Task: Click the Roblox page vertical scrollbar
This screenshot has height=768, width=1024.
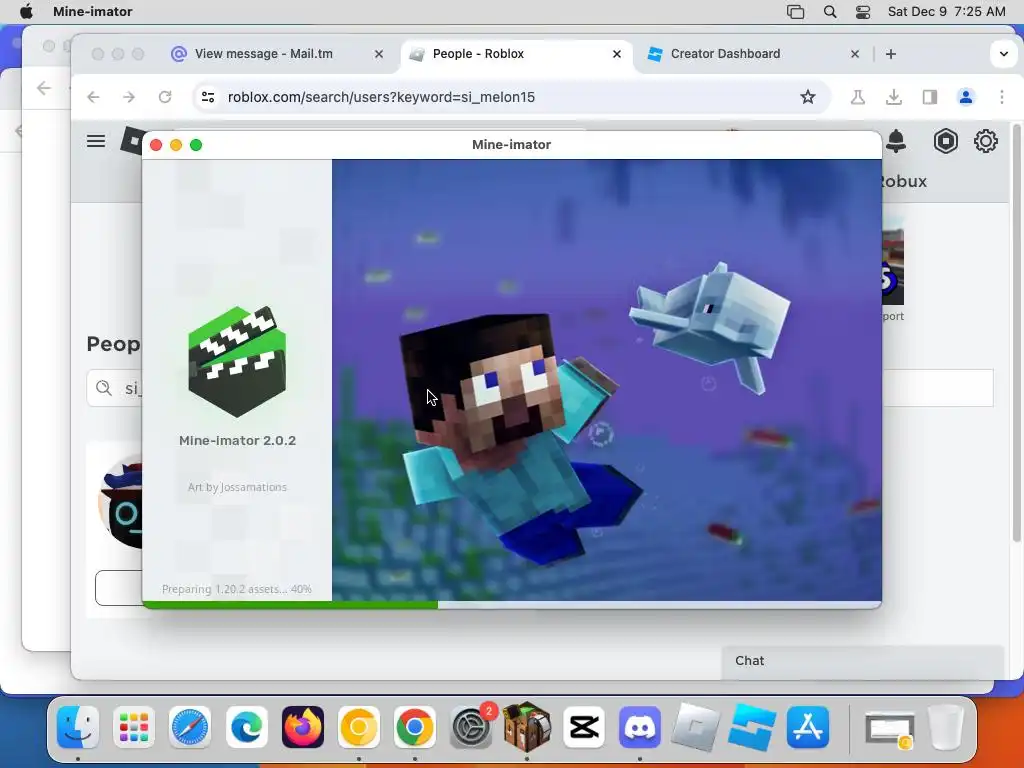Action: click(1016, 333)
